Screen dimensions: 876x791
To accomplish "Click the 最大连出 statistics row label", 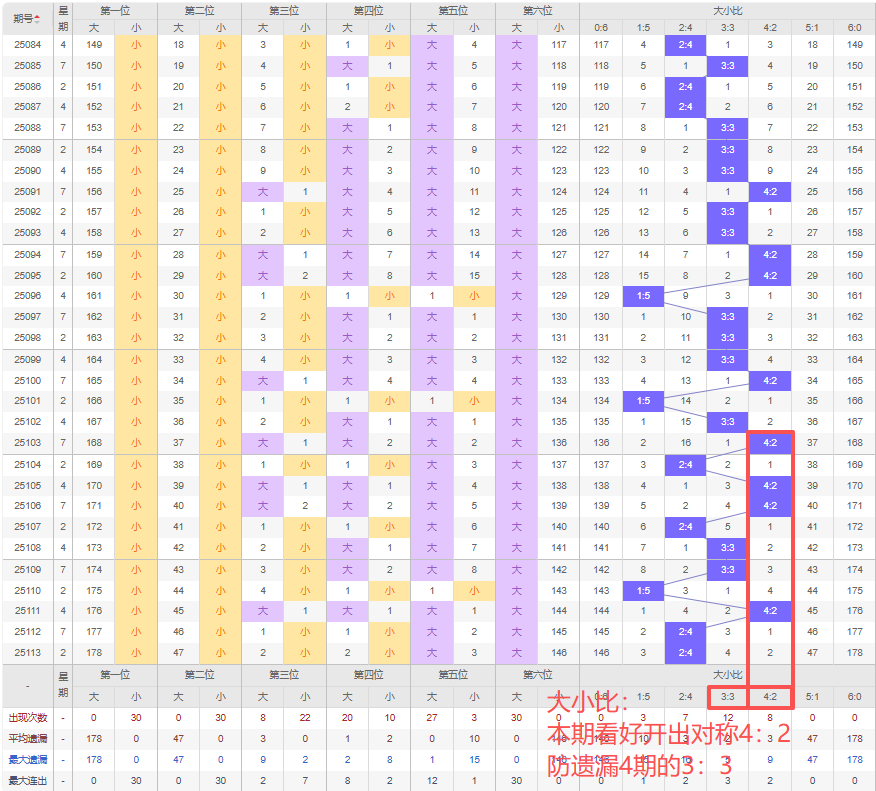I will 28,780.
